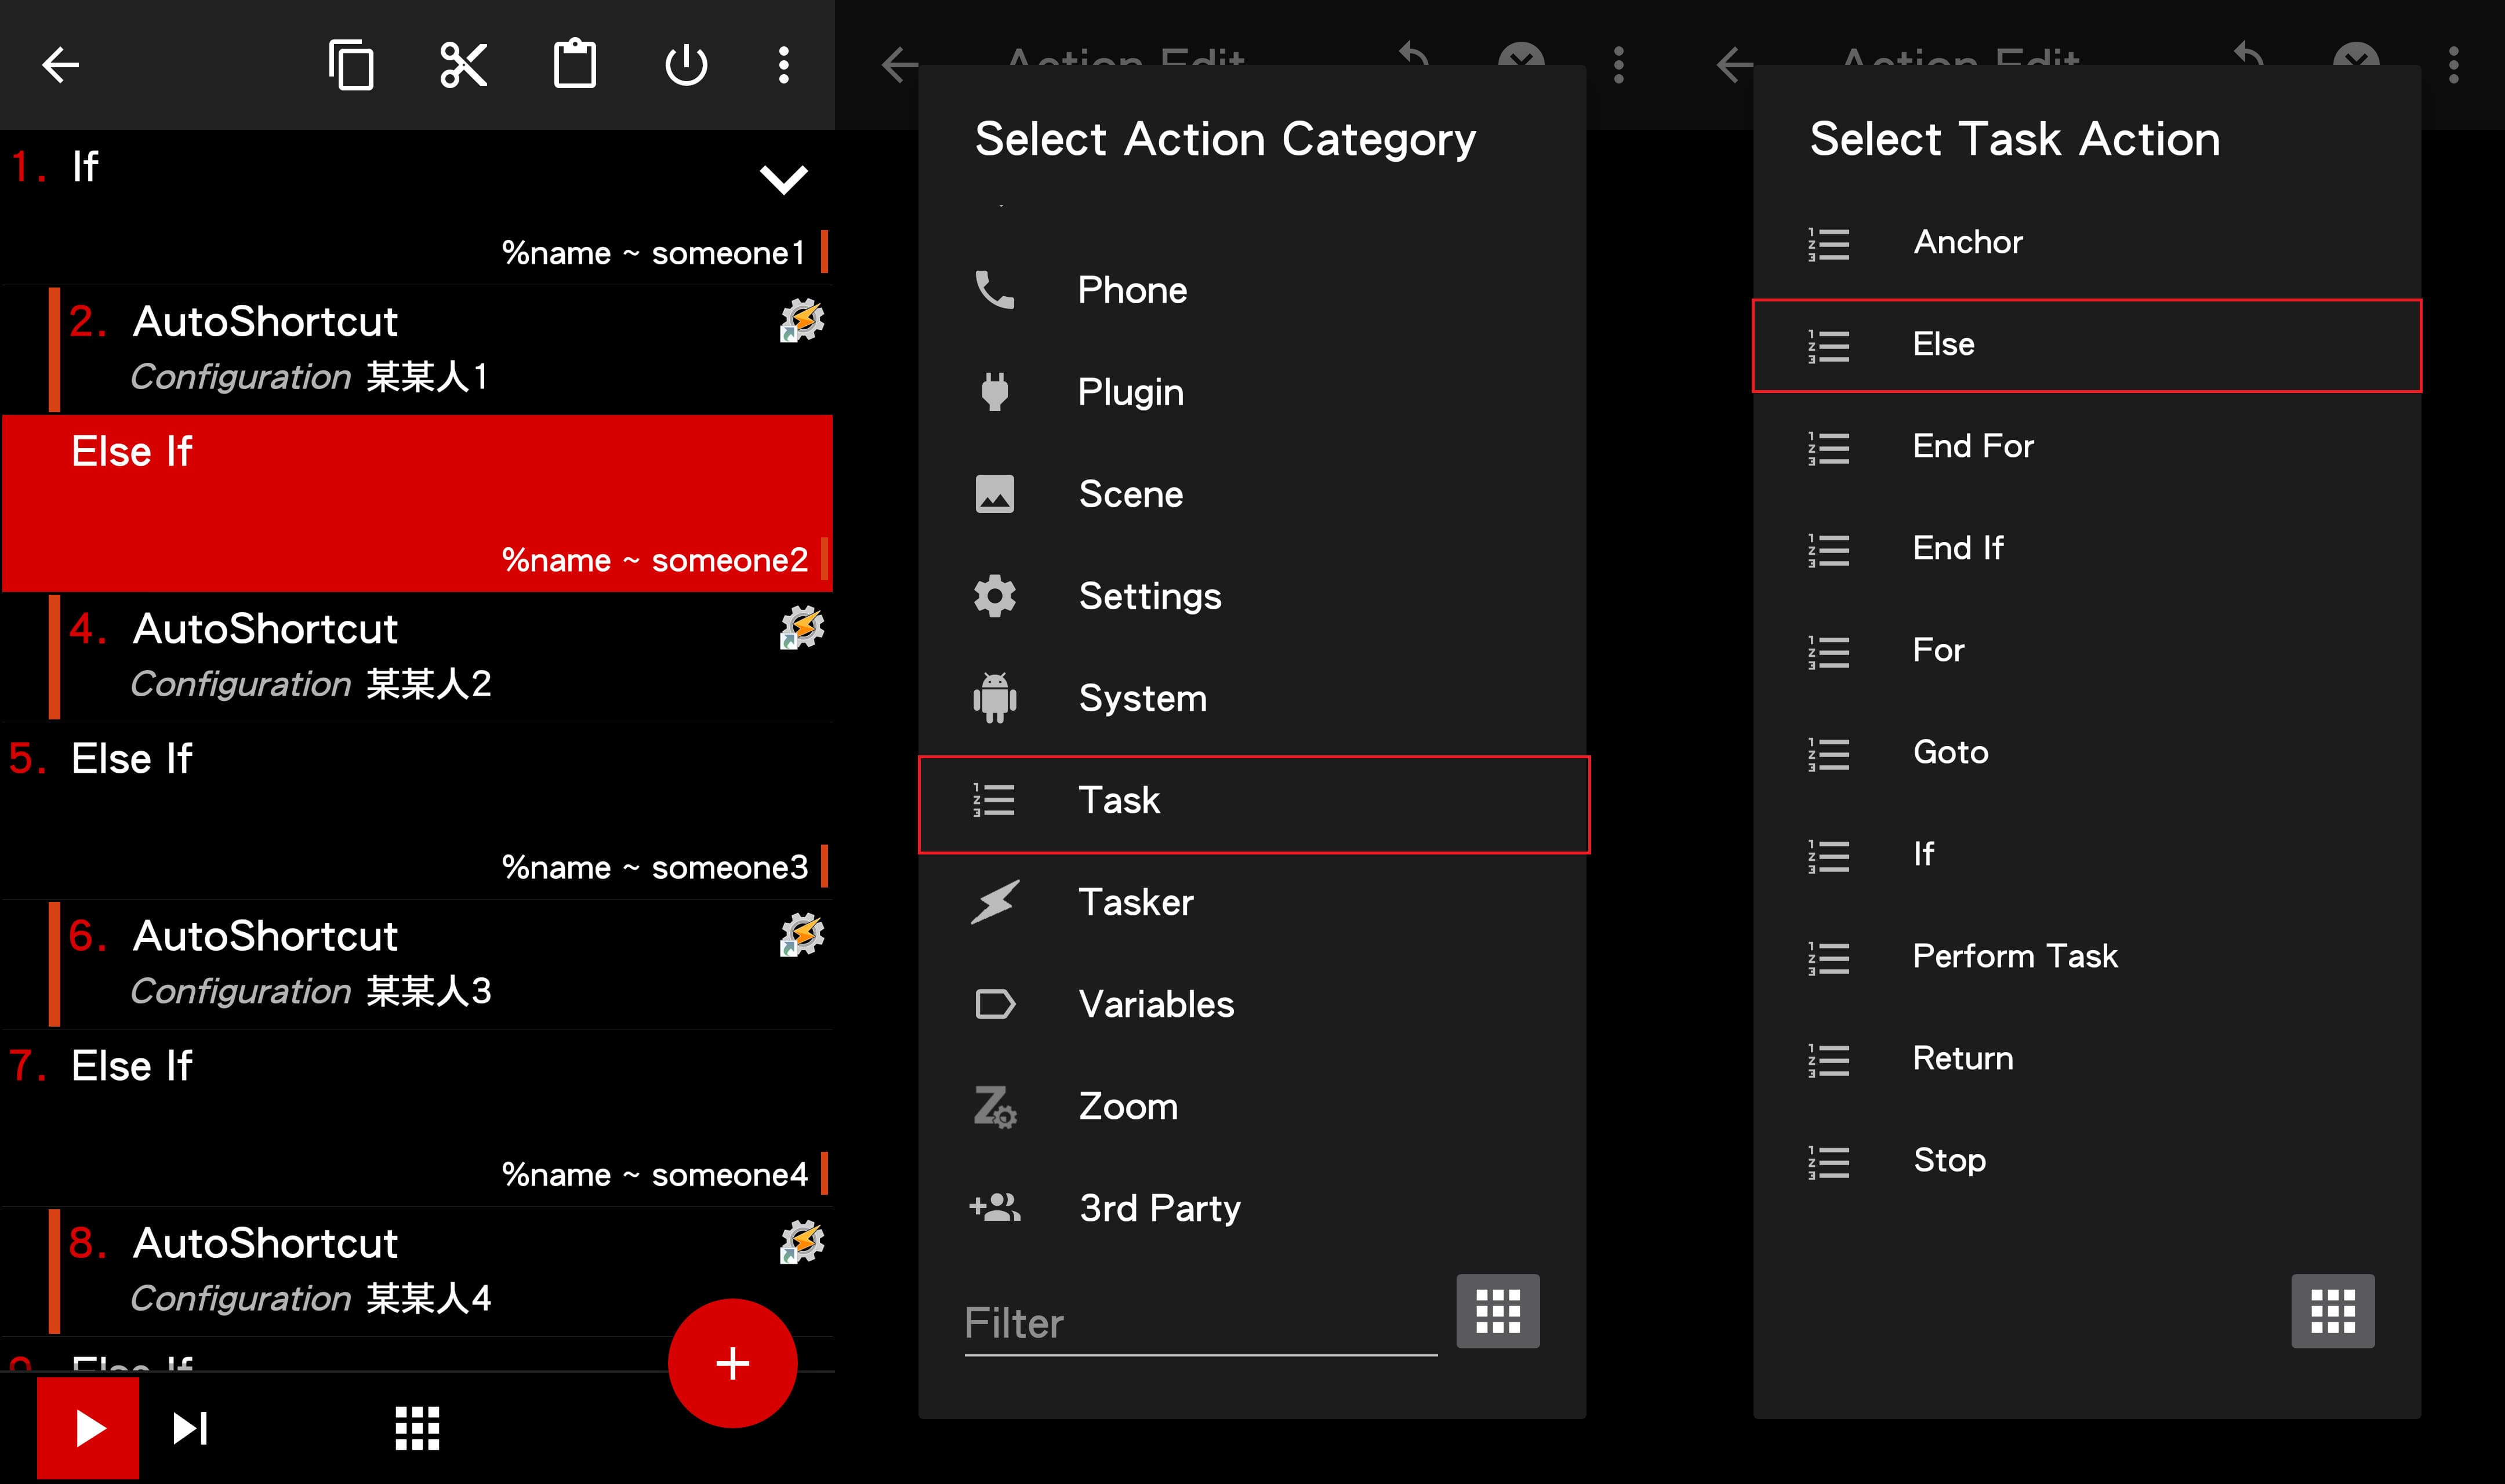Image resolution: width=2505 pixels, height=1484 pixels.
Task: Collapse the first If action chevron
Action: 783,180
